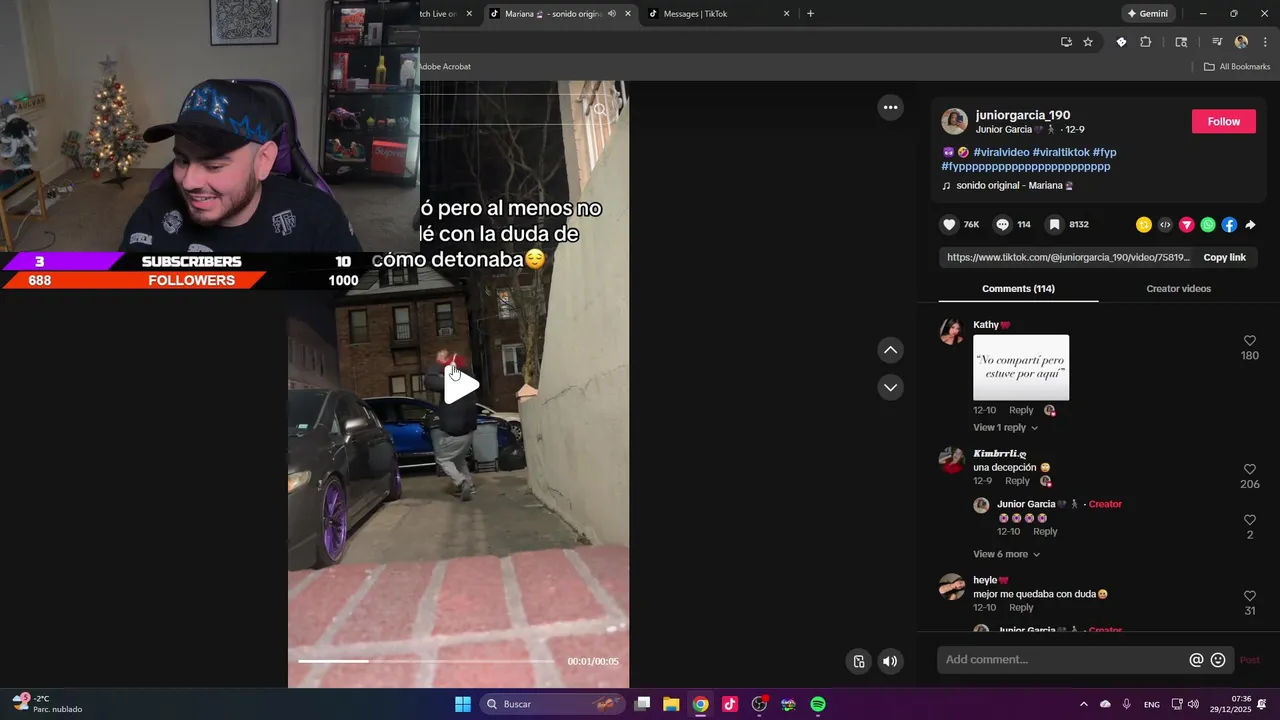Screen dimensions: 1280x720
Task: Show hidden system tray icons
Action: tap(1084, 704)
